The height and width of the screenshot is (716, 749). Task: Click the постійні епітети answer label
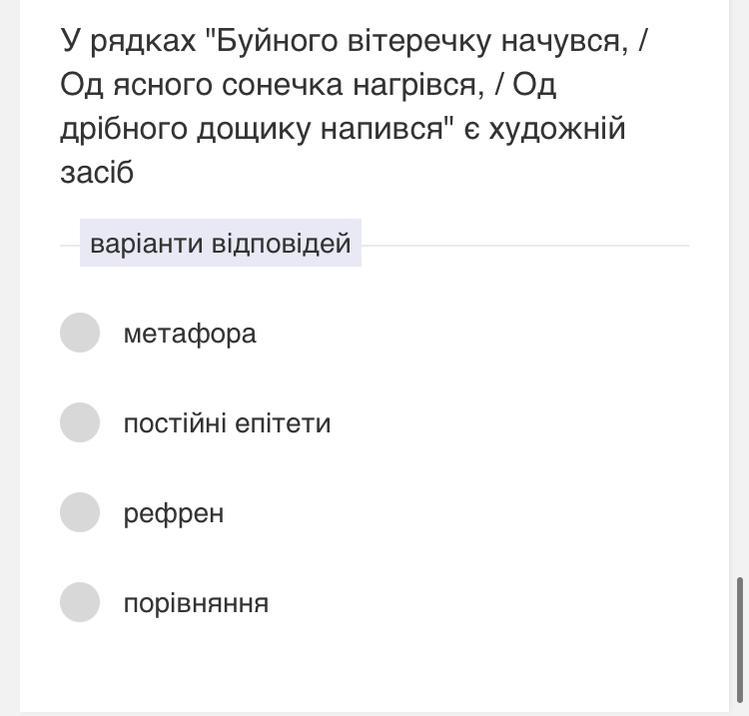tap(227, 423)
